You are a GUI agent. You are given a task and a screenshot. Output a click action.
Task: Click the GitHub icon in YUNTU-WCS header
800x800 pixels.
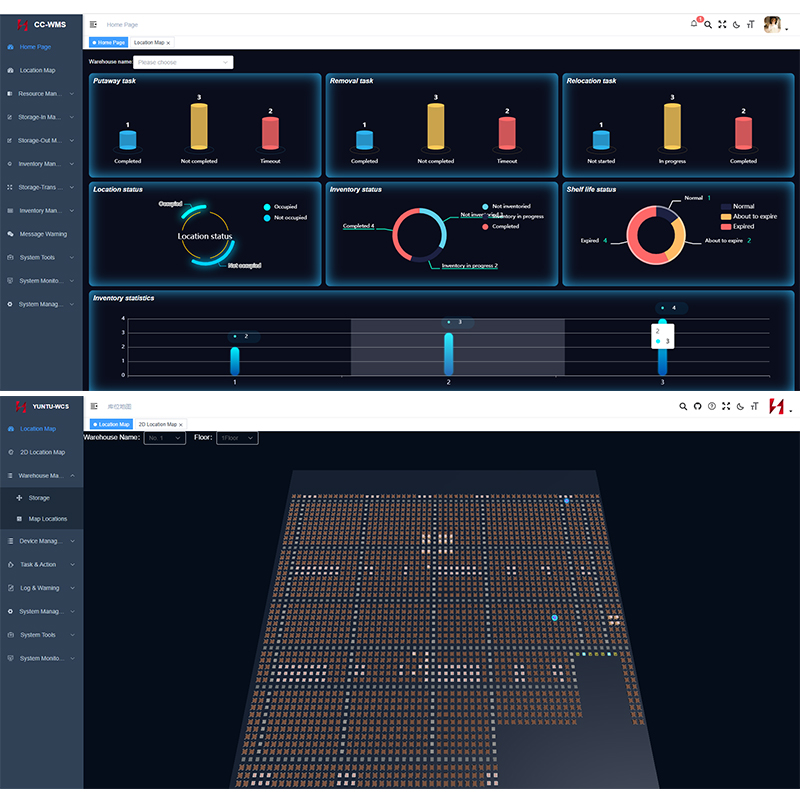pyautogui.click(x=698, y=406)
